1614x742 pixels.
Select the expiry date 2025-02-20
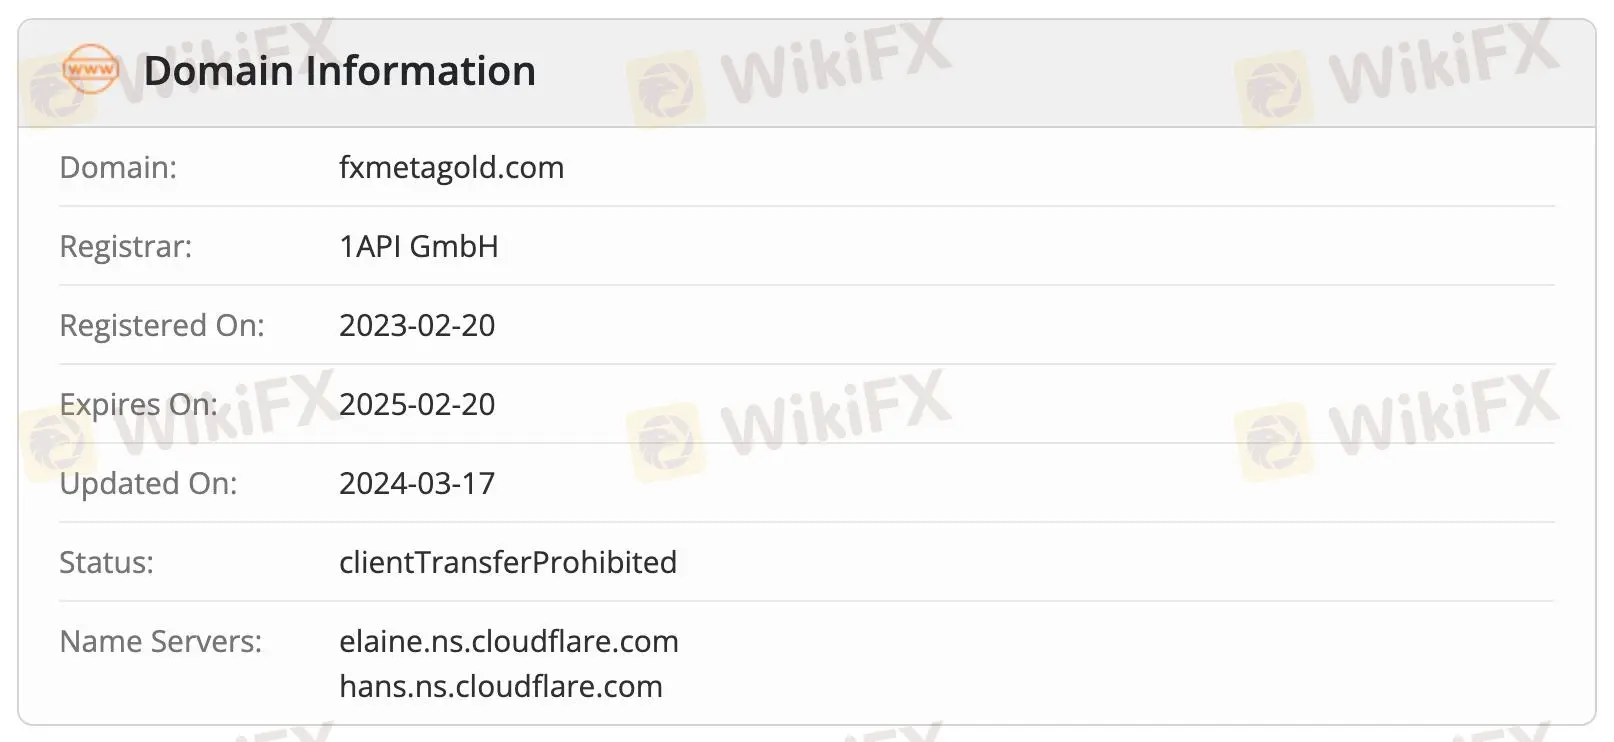tap(417, 404)
